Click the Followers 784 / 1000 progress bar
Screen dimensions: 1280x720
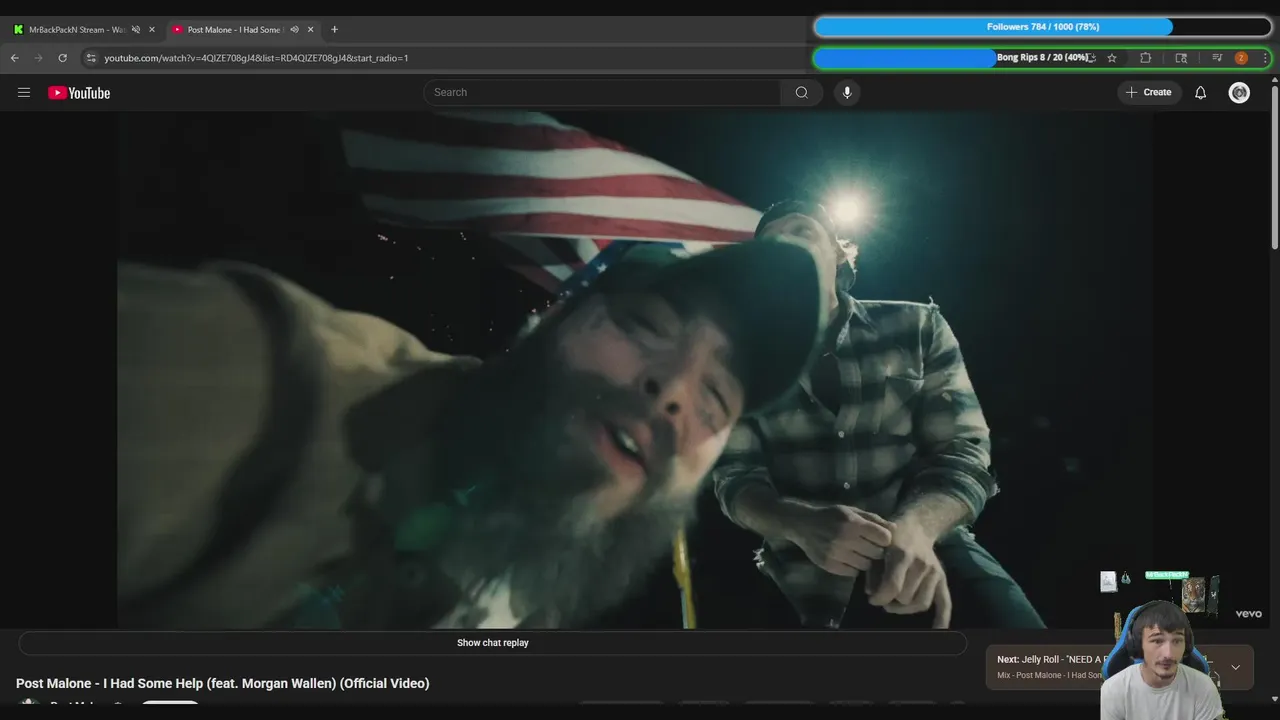tap(1043, 27)
